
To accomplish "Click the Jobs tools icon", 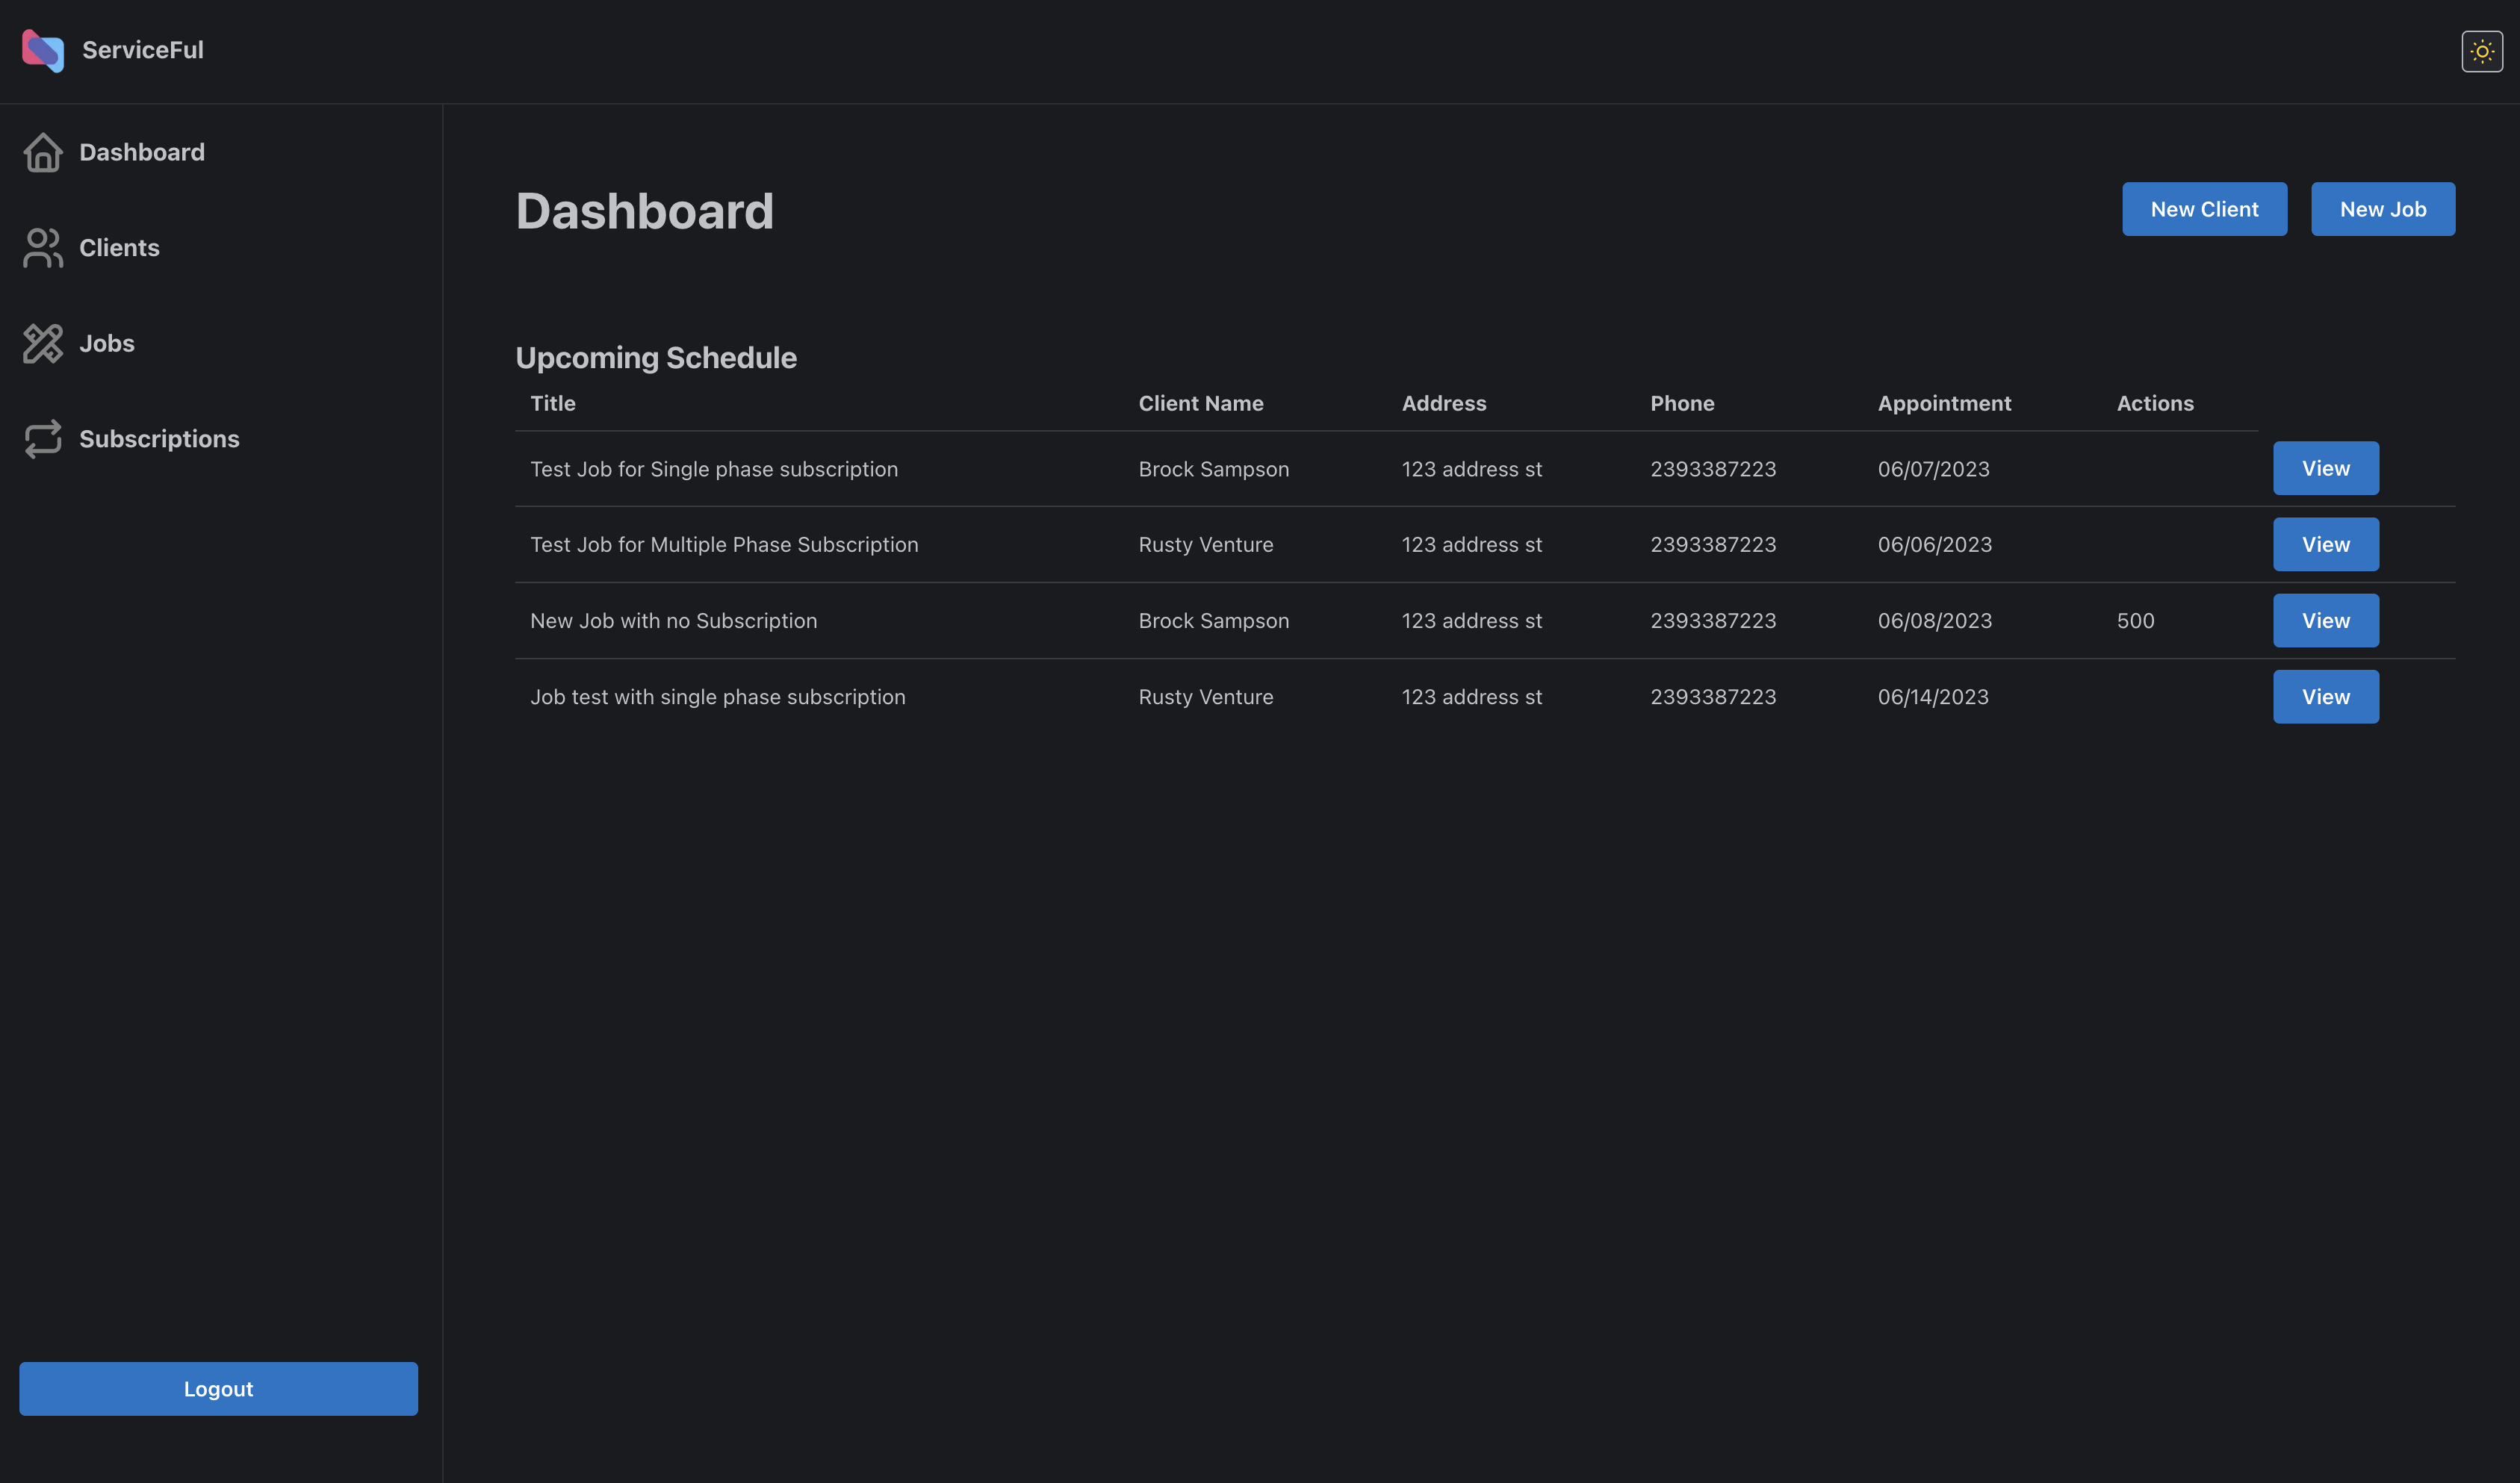I will (x=43, y=343).
